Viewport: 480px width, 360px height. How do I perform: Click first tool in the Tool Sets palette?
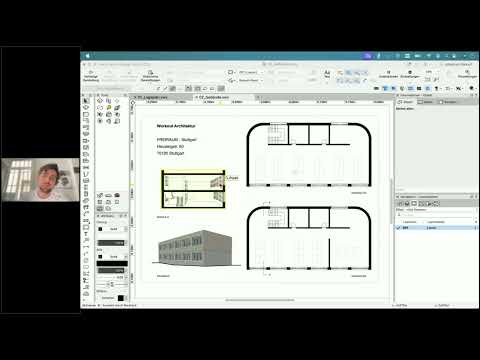pyautogui.click(x=100, y=101)
